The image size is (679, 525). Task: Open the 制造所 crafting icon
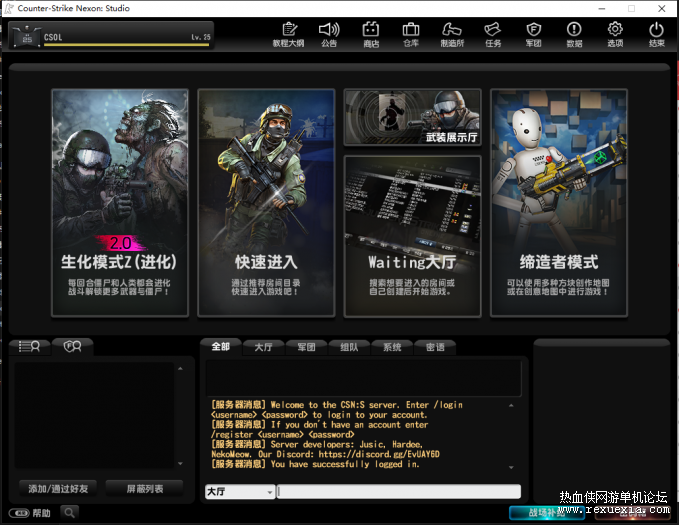(x=452, y=34)
